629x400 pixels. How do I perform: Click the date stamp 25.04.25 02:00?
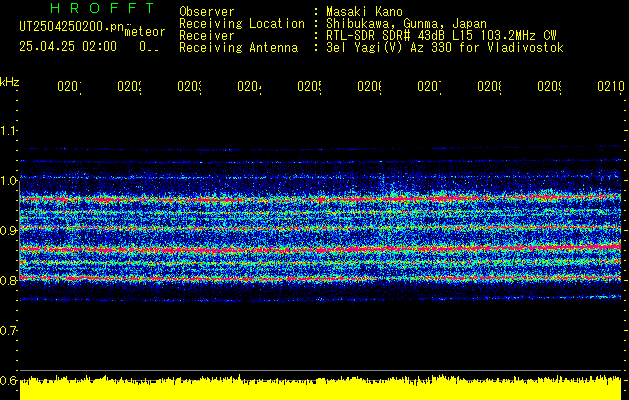point(68,47)
